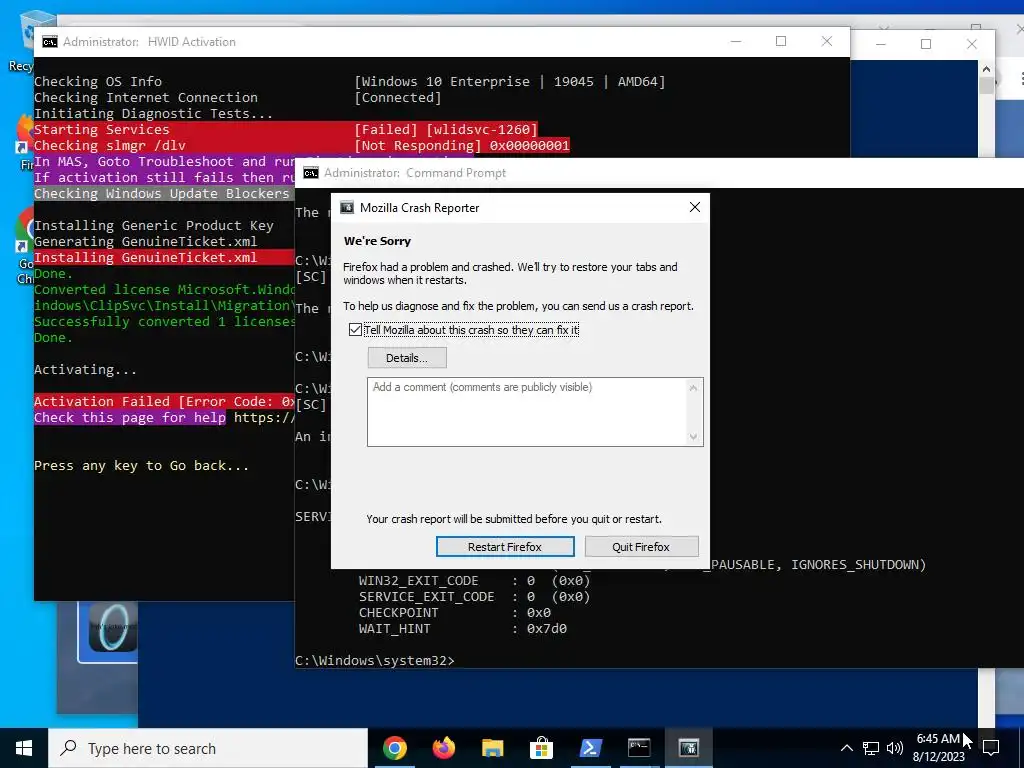
Task: Open Windows Start menu
Action: pyautogui.click(x=24, y=748)
